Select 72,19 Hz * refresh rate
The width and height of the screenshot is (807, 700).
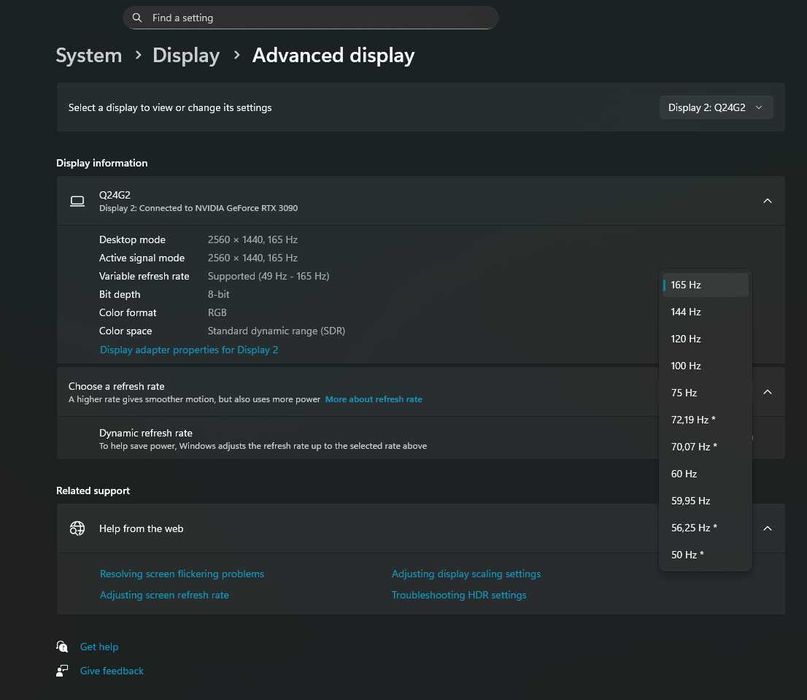[x=705, y=419]
